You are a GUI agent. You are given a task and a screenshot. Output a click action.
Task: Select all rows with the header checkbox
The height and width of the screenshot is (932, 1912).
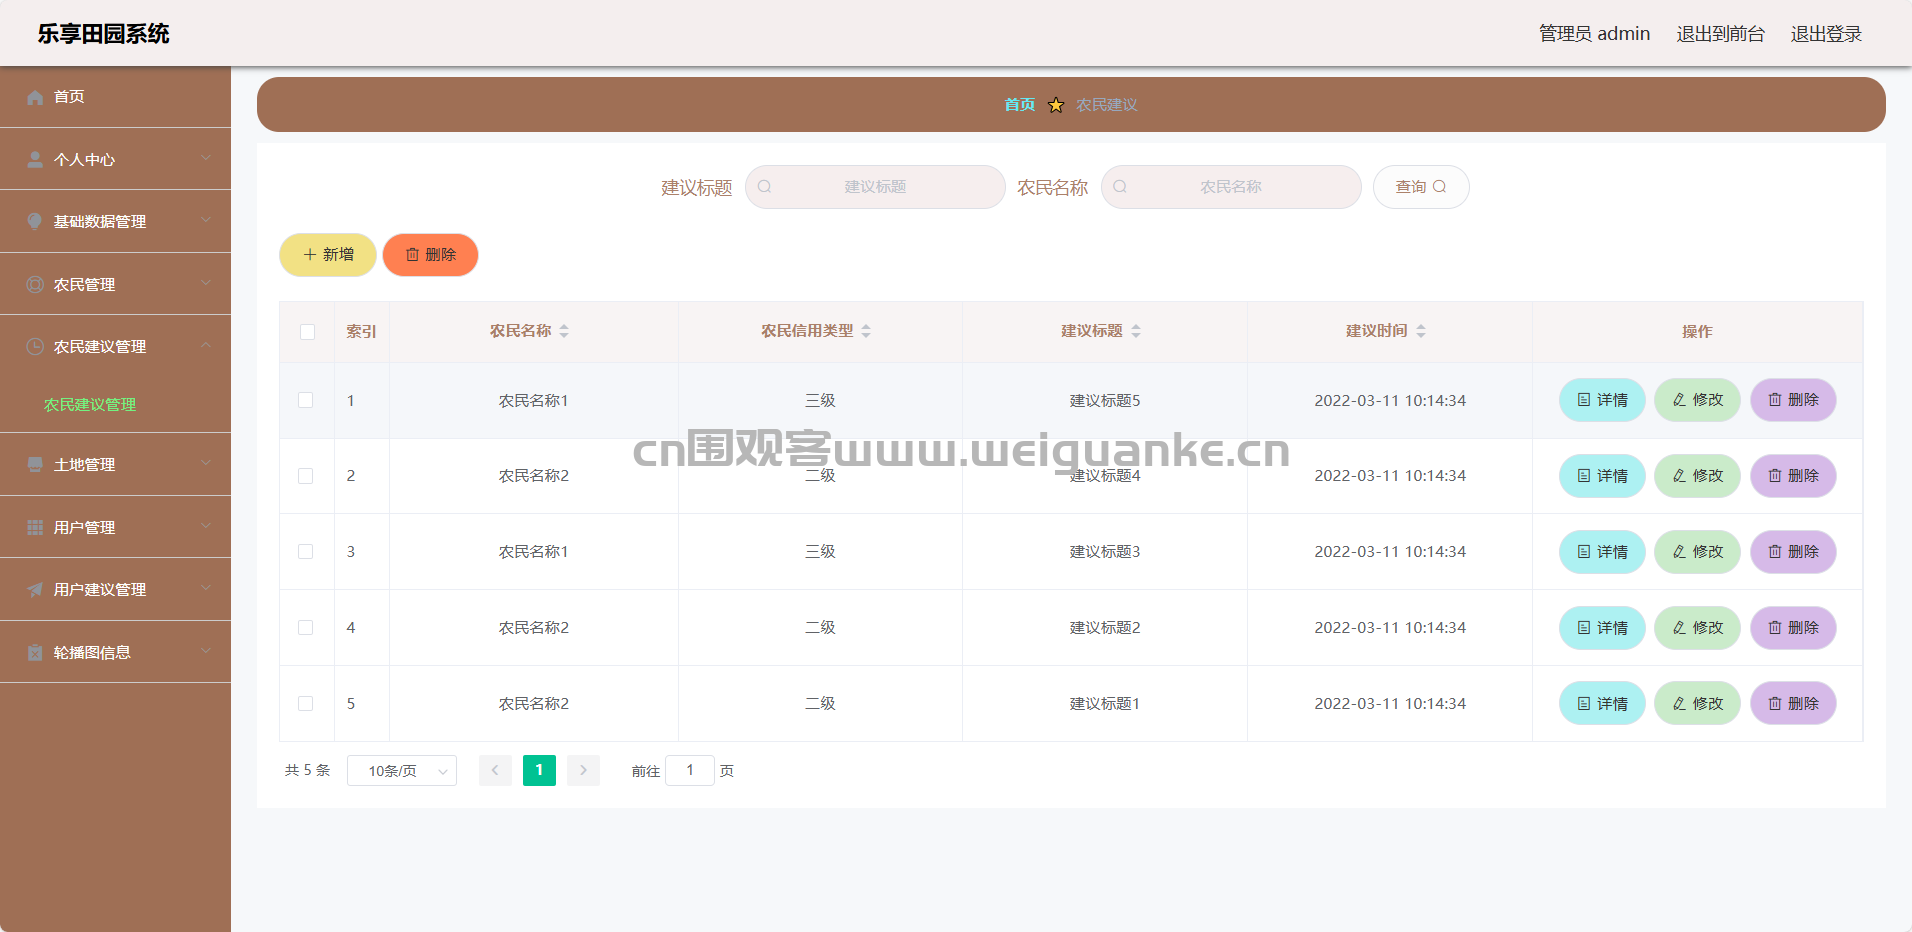pos(307,332)
